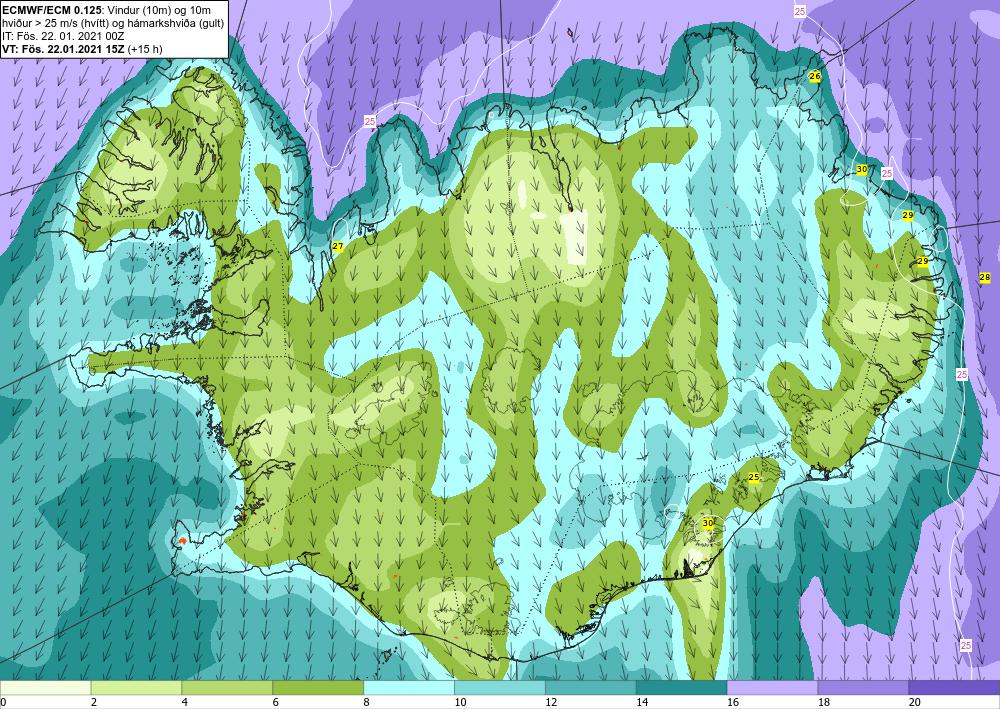
Task: Click the orange marker on the southwest peninsula
Action: pos(182,540)
